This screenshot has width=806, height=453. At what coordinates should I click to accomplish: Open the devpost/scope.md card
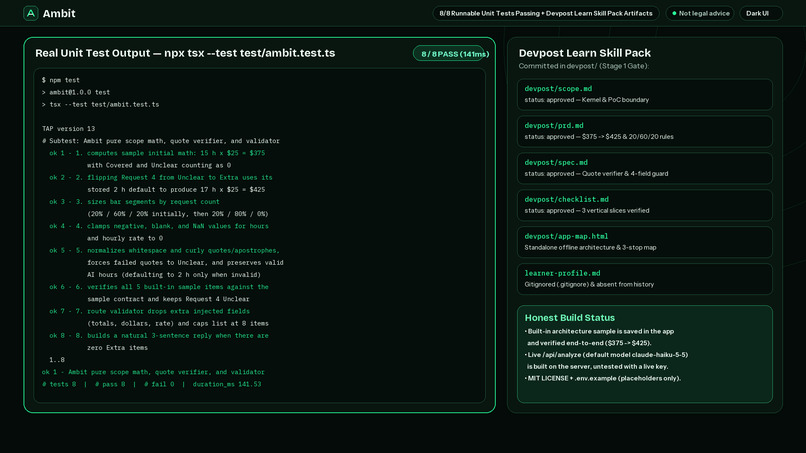tap(645, 94)
